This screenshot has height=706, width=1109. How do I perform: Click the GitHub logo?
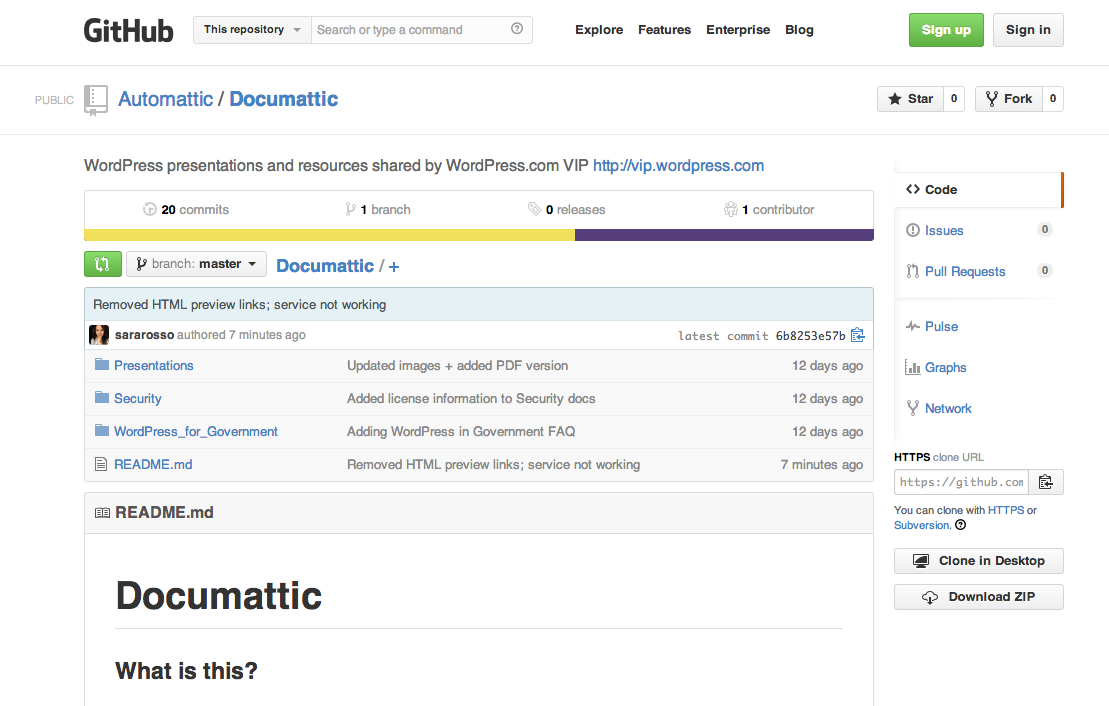[x=128, y=30]
